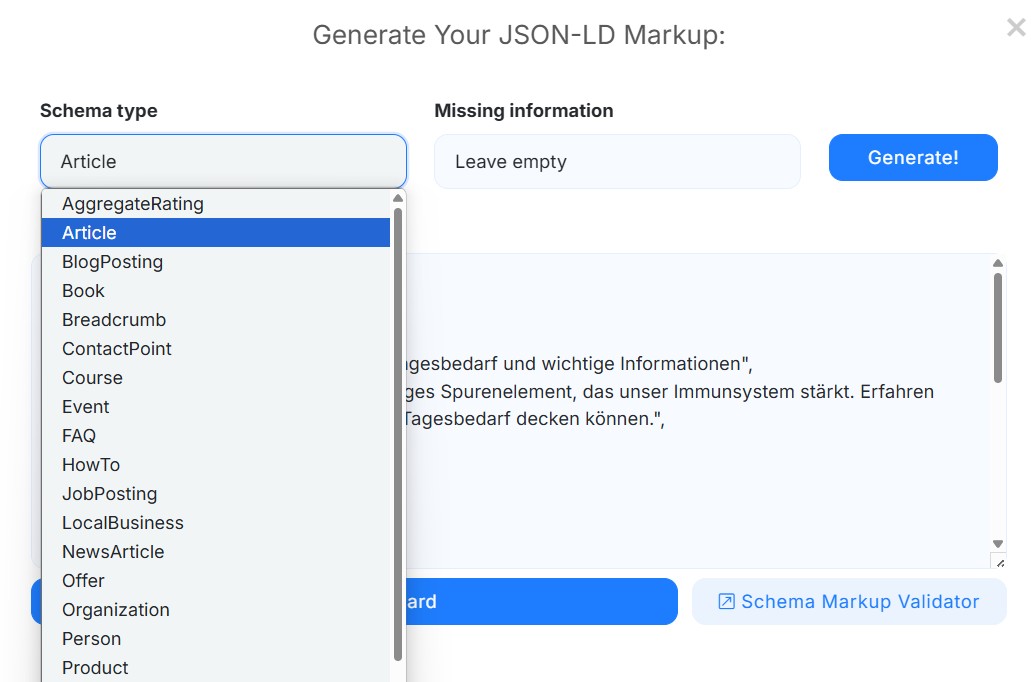Viewport: 1036px width, 682px height.
Task: Click the Leave empty missing information field
Action: (x=616, y=161)
